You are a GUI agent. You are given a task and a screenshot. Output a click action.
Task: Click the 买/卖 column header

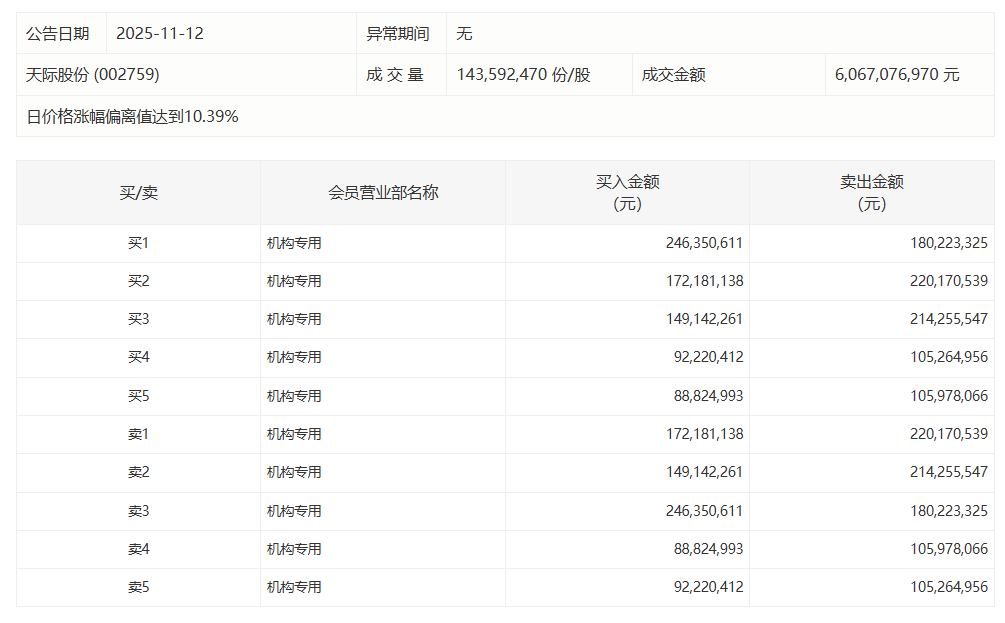tap(134, 192)
